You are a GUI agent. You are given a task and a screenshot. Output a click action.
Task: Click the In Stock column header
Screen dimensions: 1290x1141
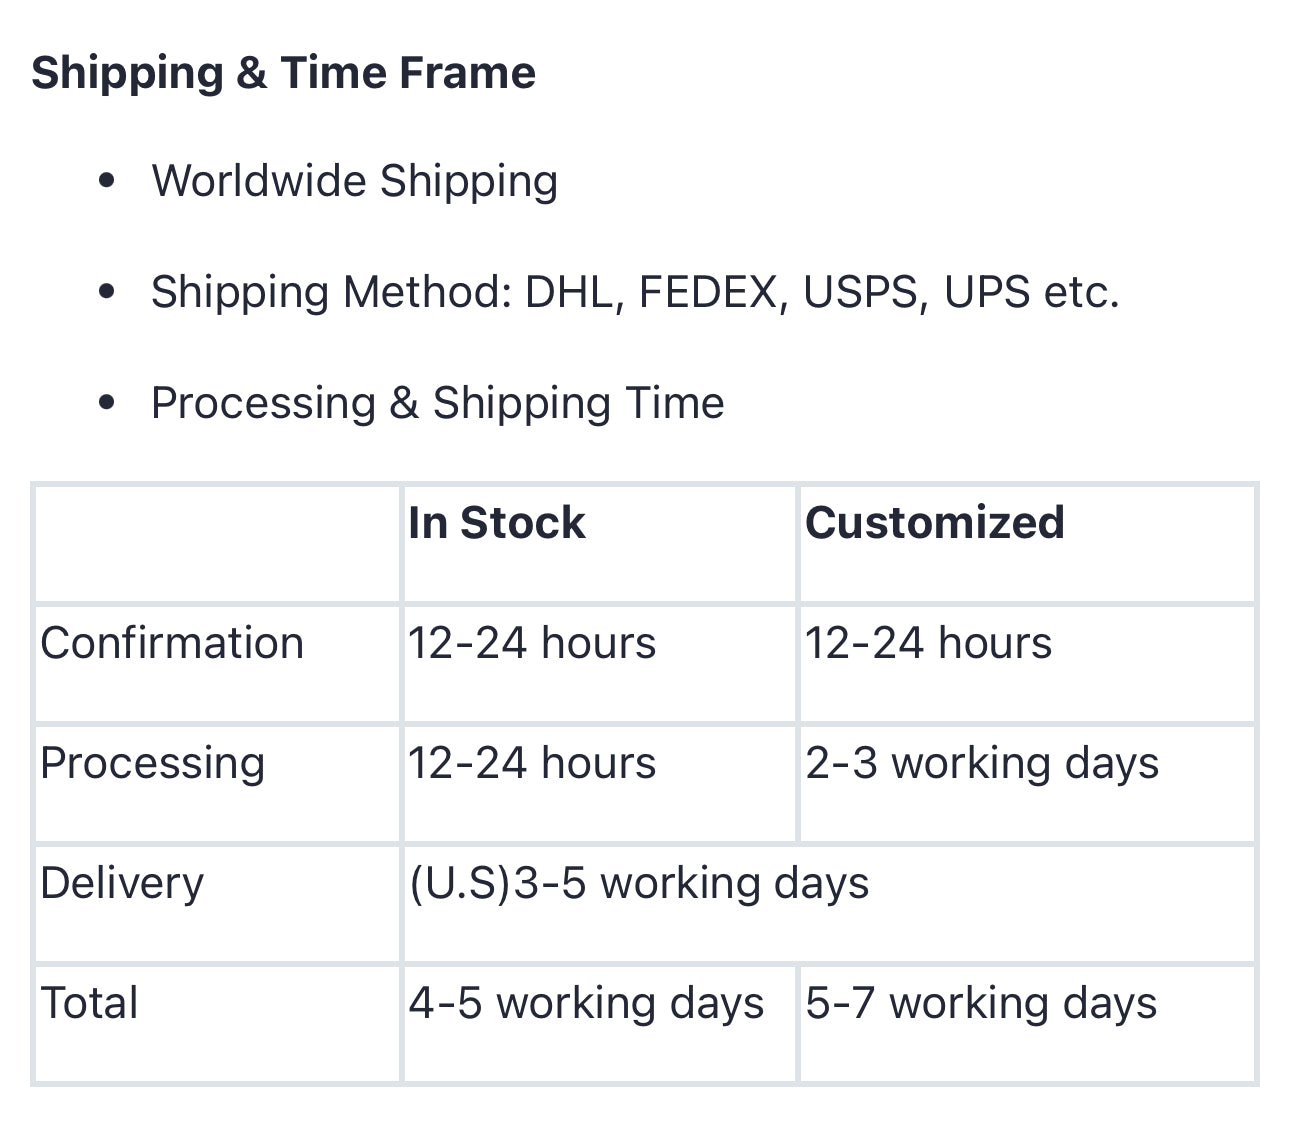coord(496,523)
